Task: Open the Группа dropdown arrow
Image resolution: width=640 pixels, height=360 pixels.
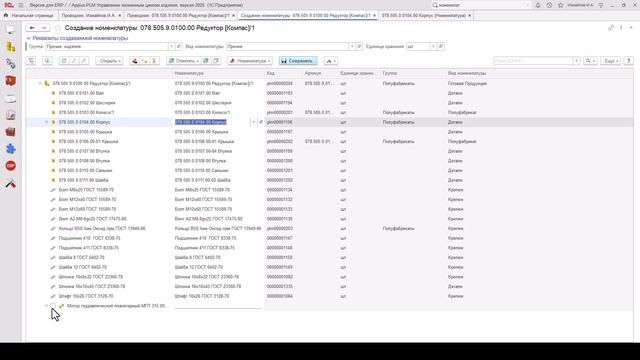Action: [171, 47]
